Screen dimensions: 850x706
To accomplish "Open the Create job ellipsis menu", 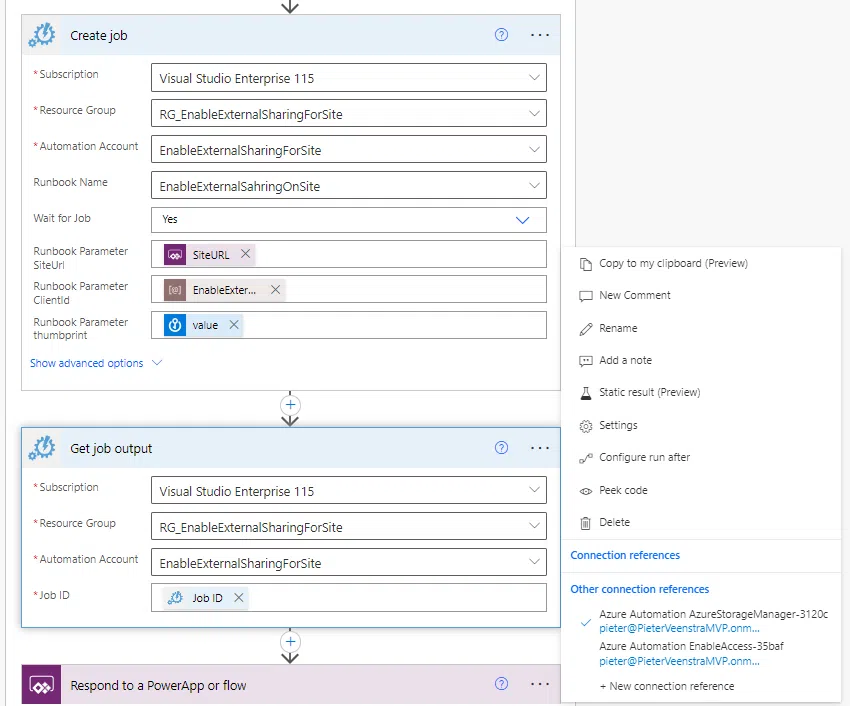I will (540, 35).
